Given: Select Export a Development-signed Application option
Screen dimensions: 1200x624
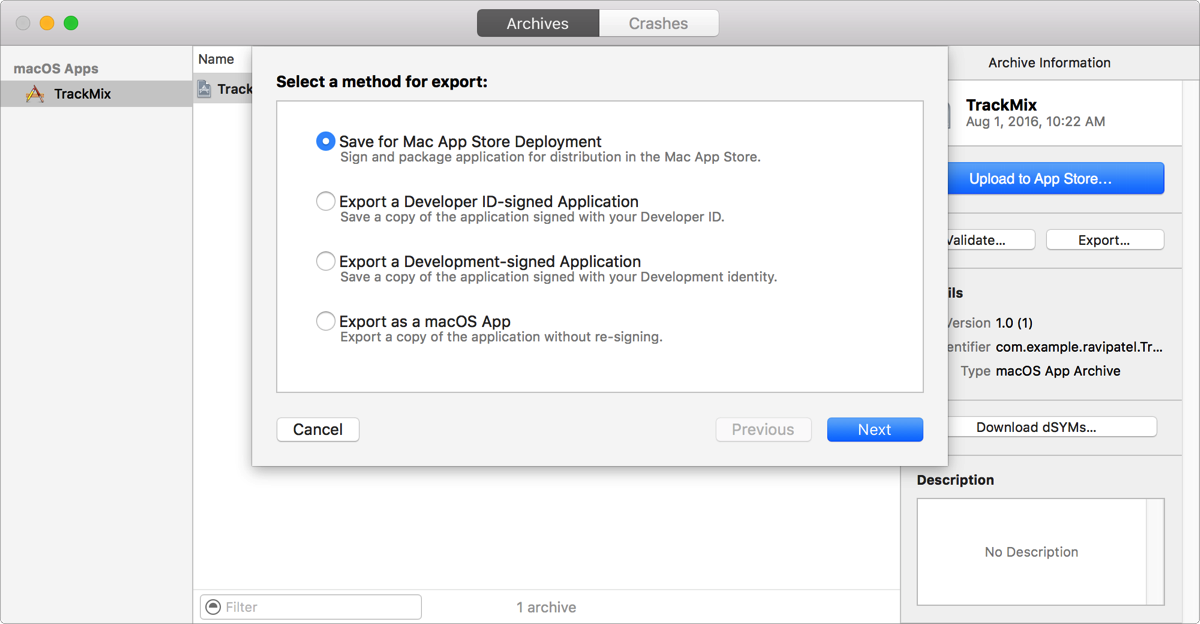Looking at the screenshot, I should [325, 262].
